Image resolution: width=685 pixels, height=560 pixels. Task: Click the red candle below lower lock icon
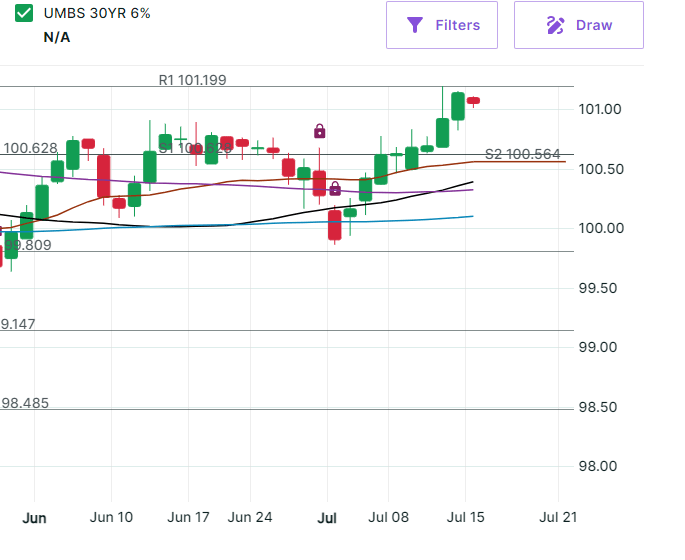335,224
